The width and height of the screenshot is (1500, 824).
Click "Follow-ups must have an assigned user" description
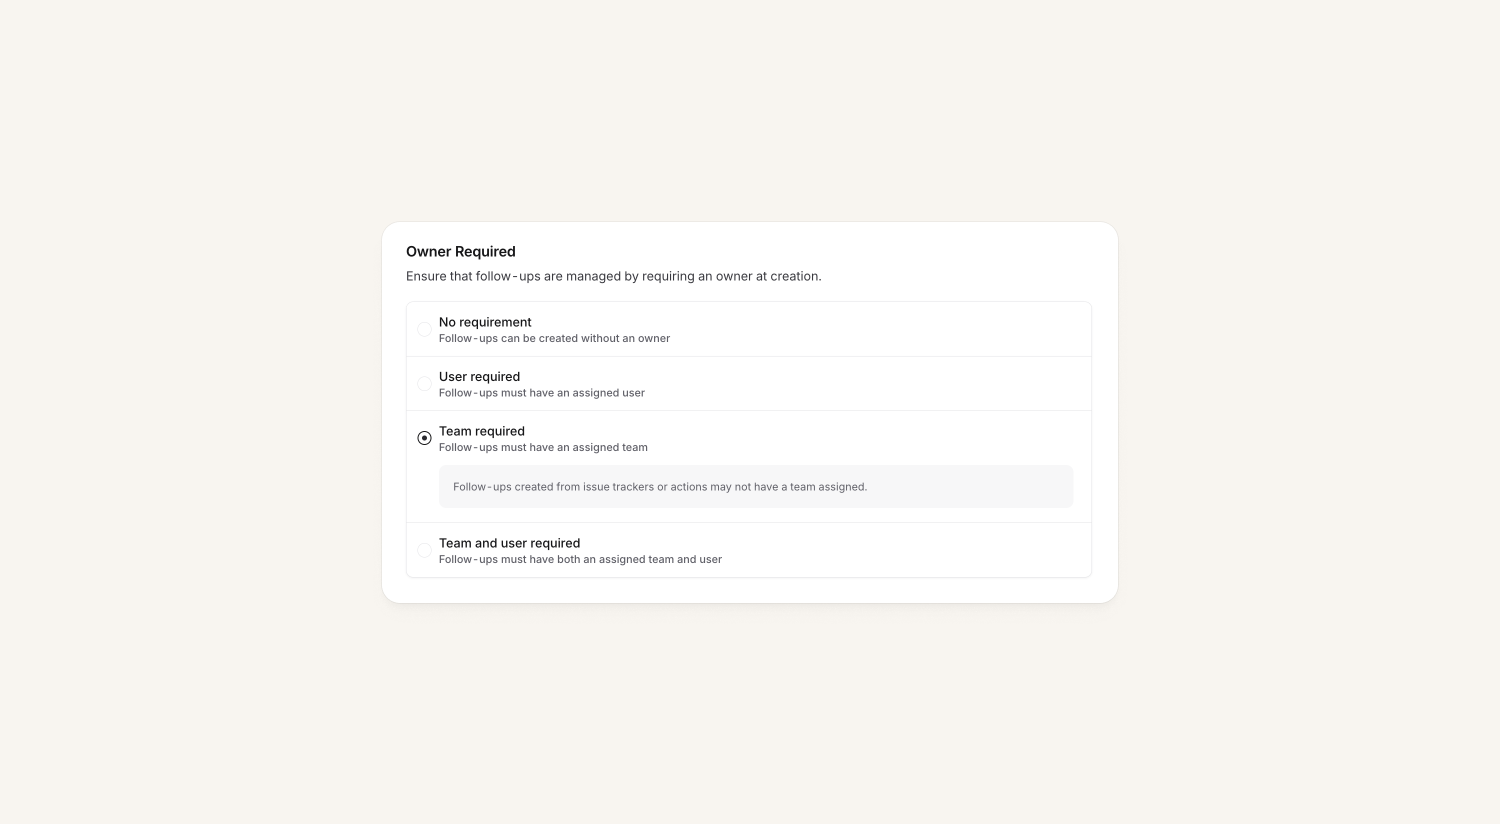tap(541, 393)
